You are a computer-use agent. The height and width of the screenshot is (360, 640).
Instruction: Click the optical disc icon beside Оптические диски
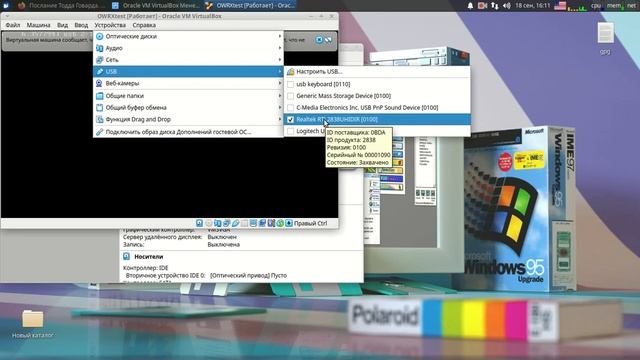[x=99, y=36]
